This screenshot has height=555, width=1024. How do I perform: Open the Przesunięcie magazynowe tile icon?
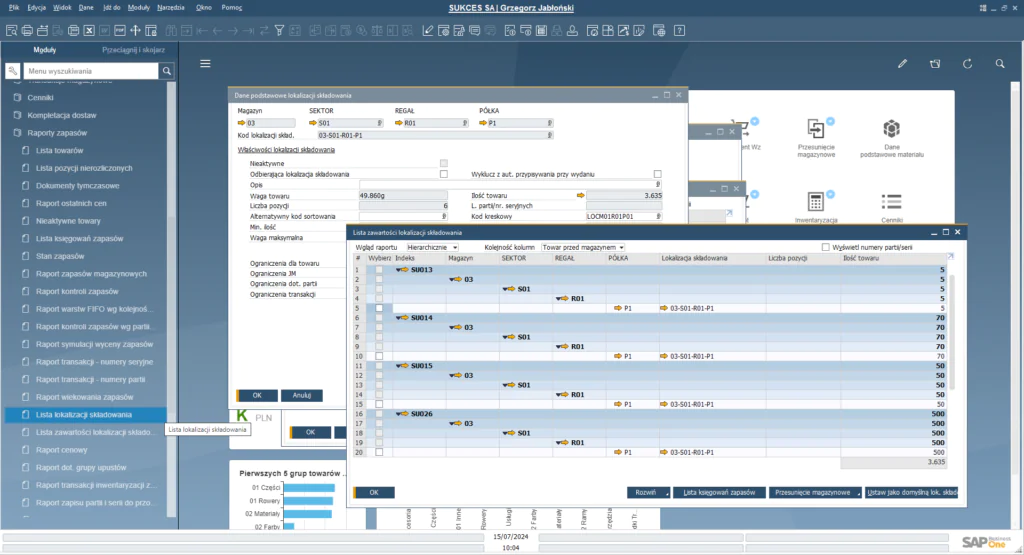(x=817, y=128)
